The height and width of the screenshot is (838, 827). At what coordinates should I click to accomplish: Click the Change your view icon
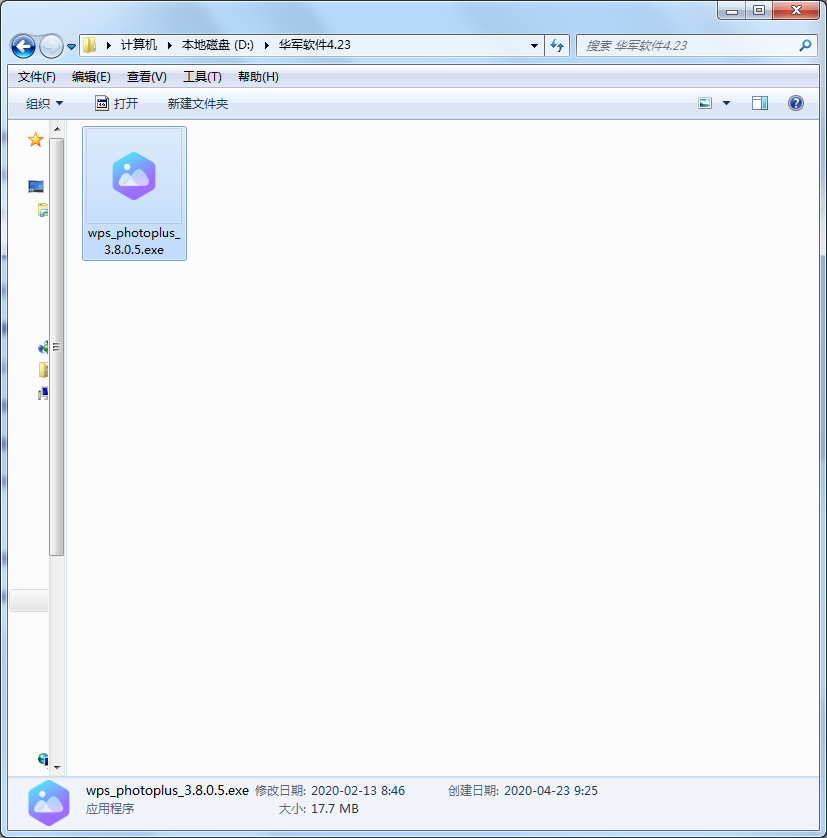[x=703, y=103]
